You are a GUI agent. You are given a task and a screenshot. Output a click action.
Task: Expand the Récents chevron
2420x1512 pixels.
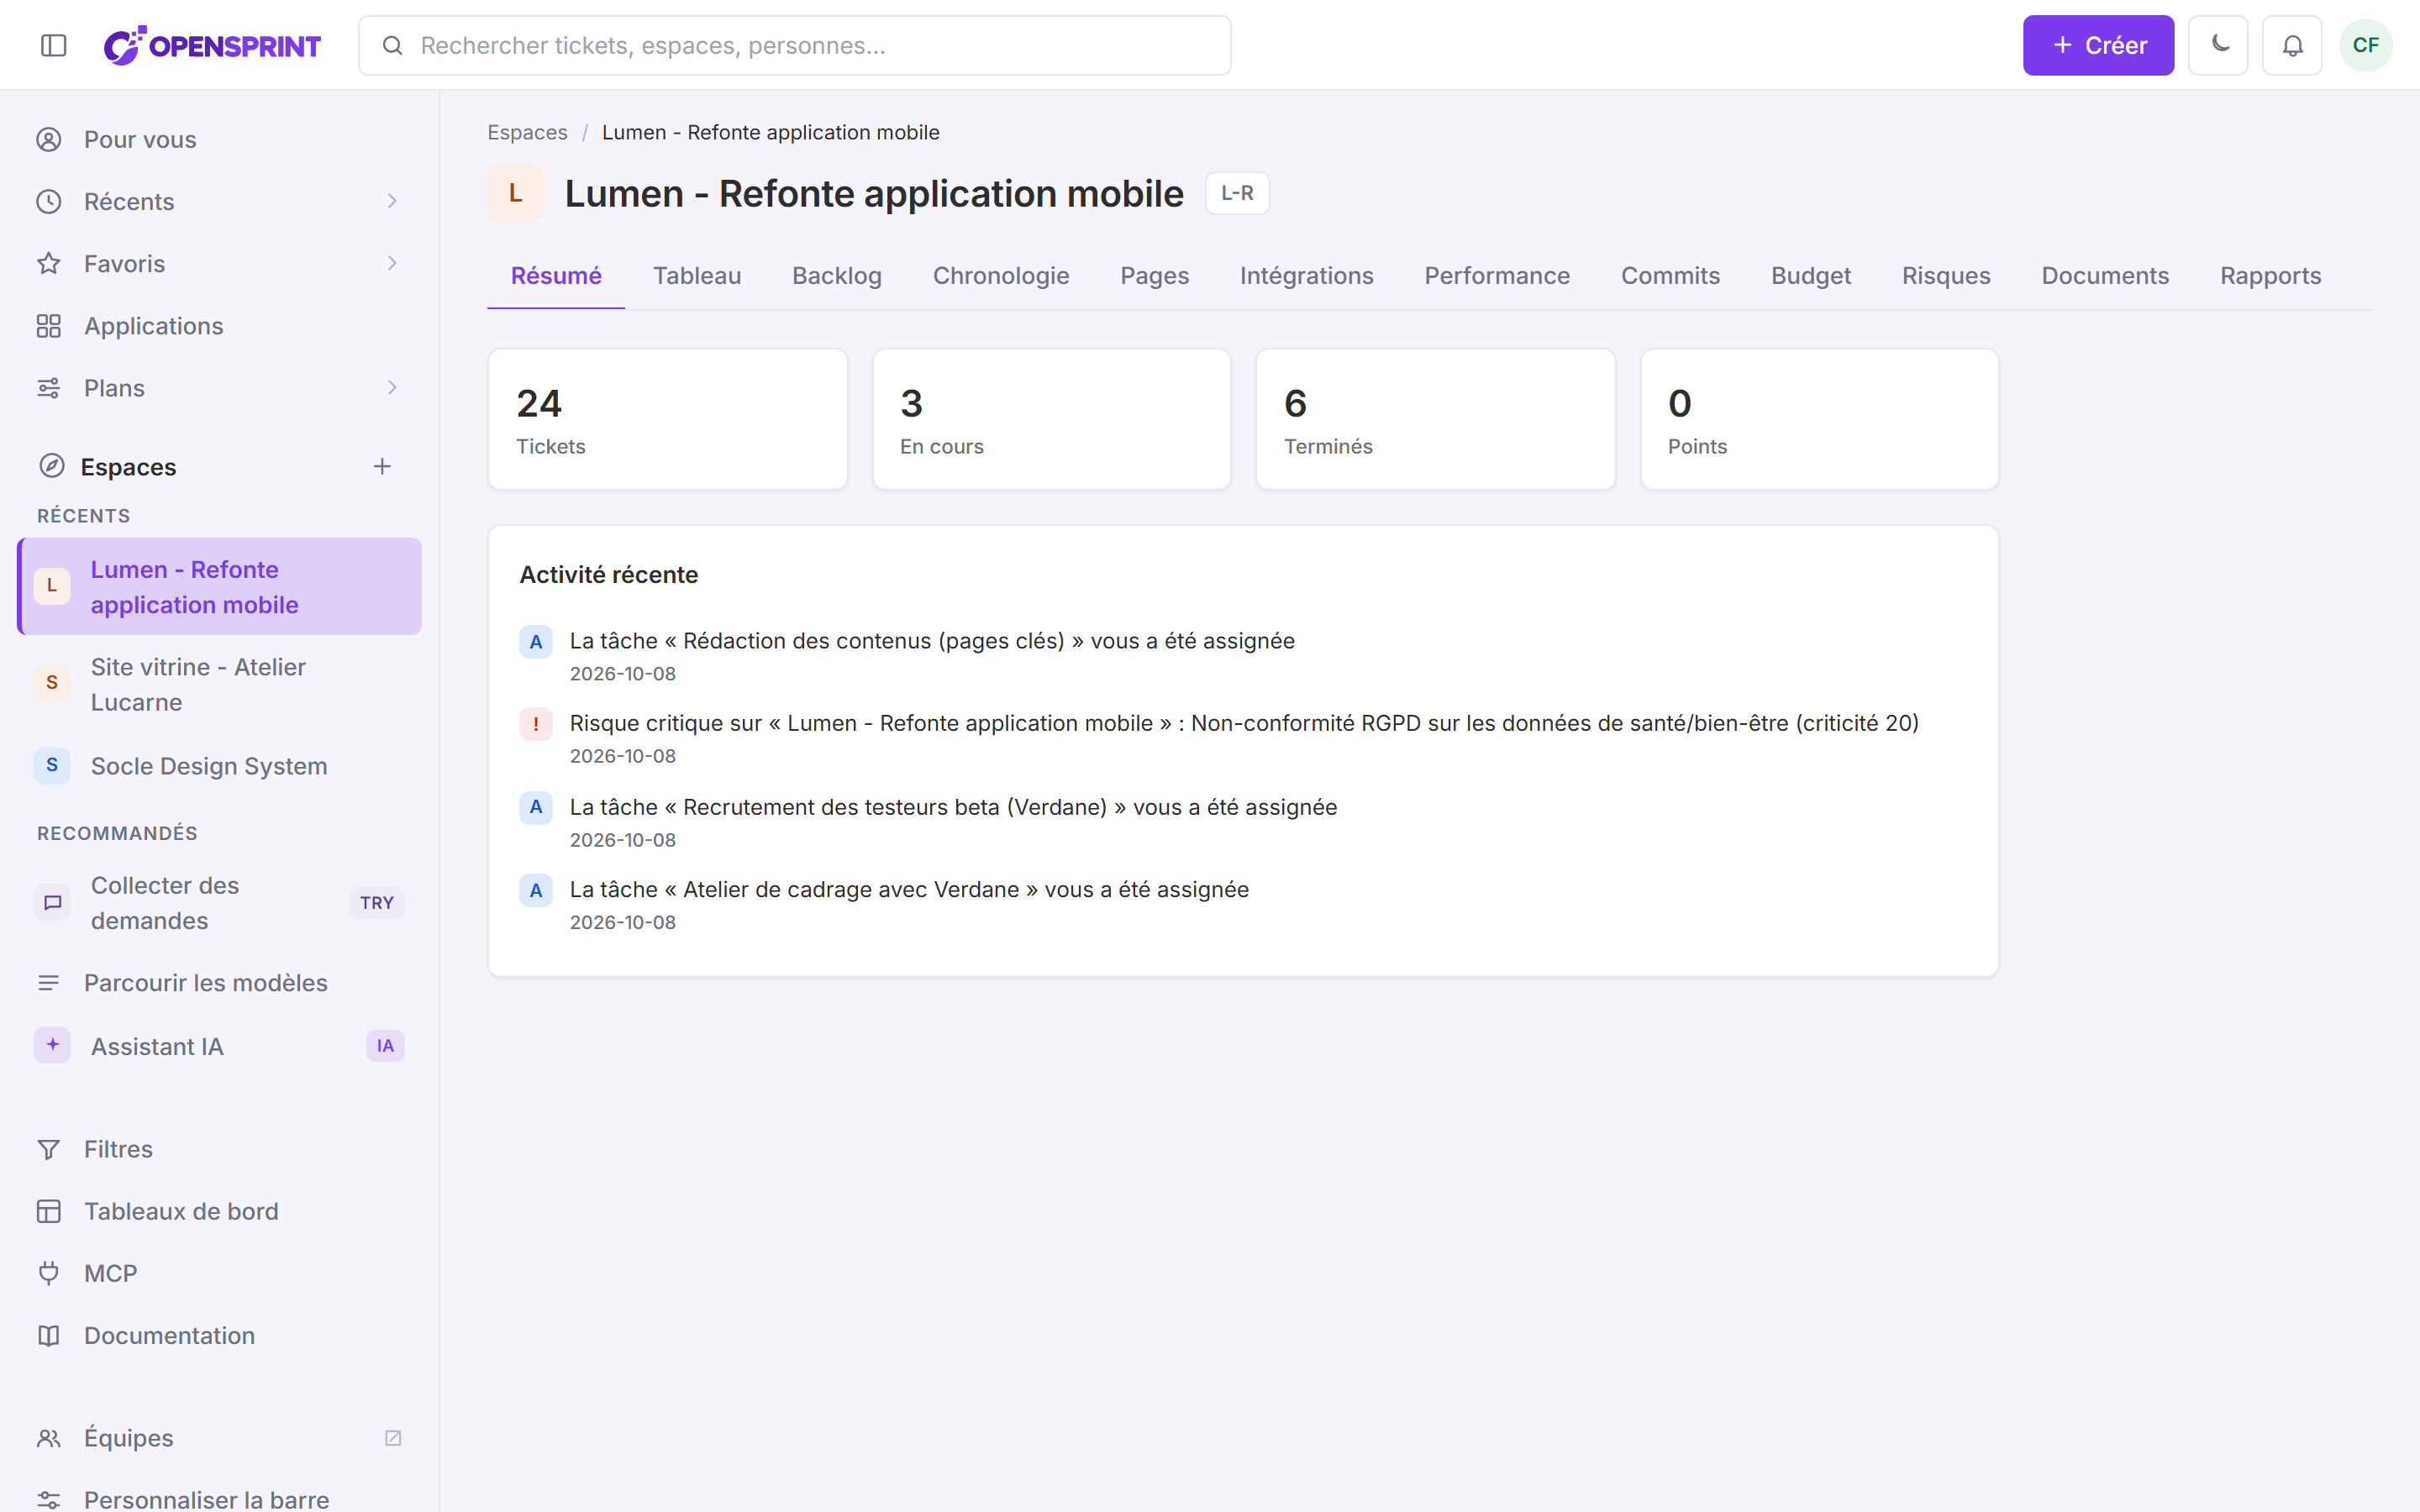click(392, 201)
